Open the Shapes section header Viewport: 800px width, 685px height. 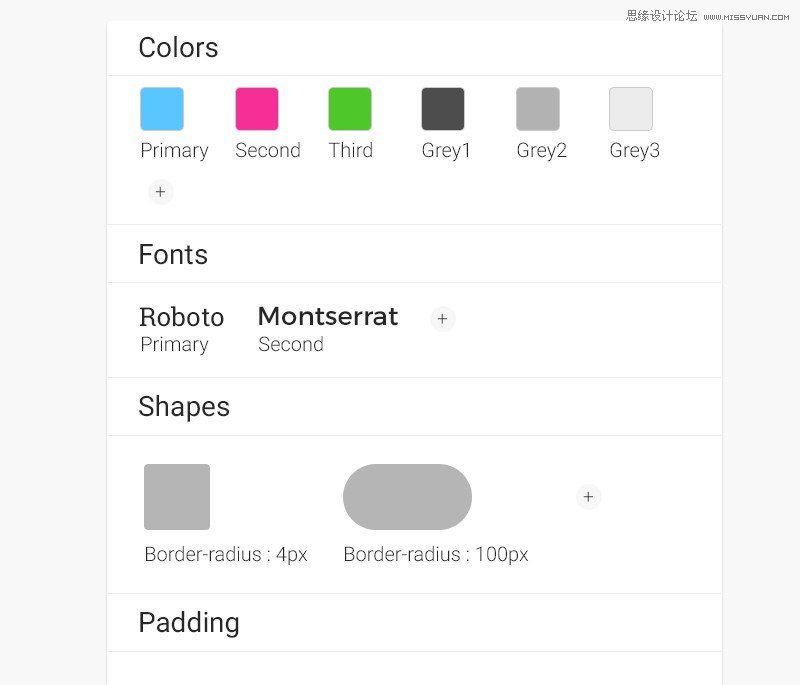tap(414, 407)
